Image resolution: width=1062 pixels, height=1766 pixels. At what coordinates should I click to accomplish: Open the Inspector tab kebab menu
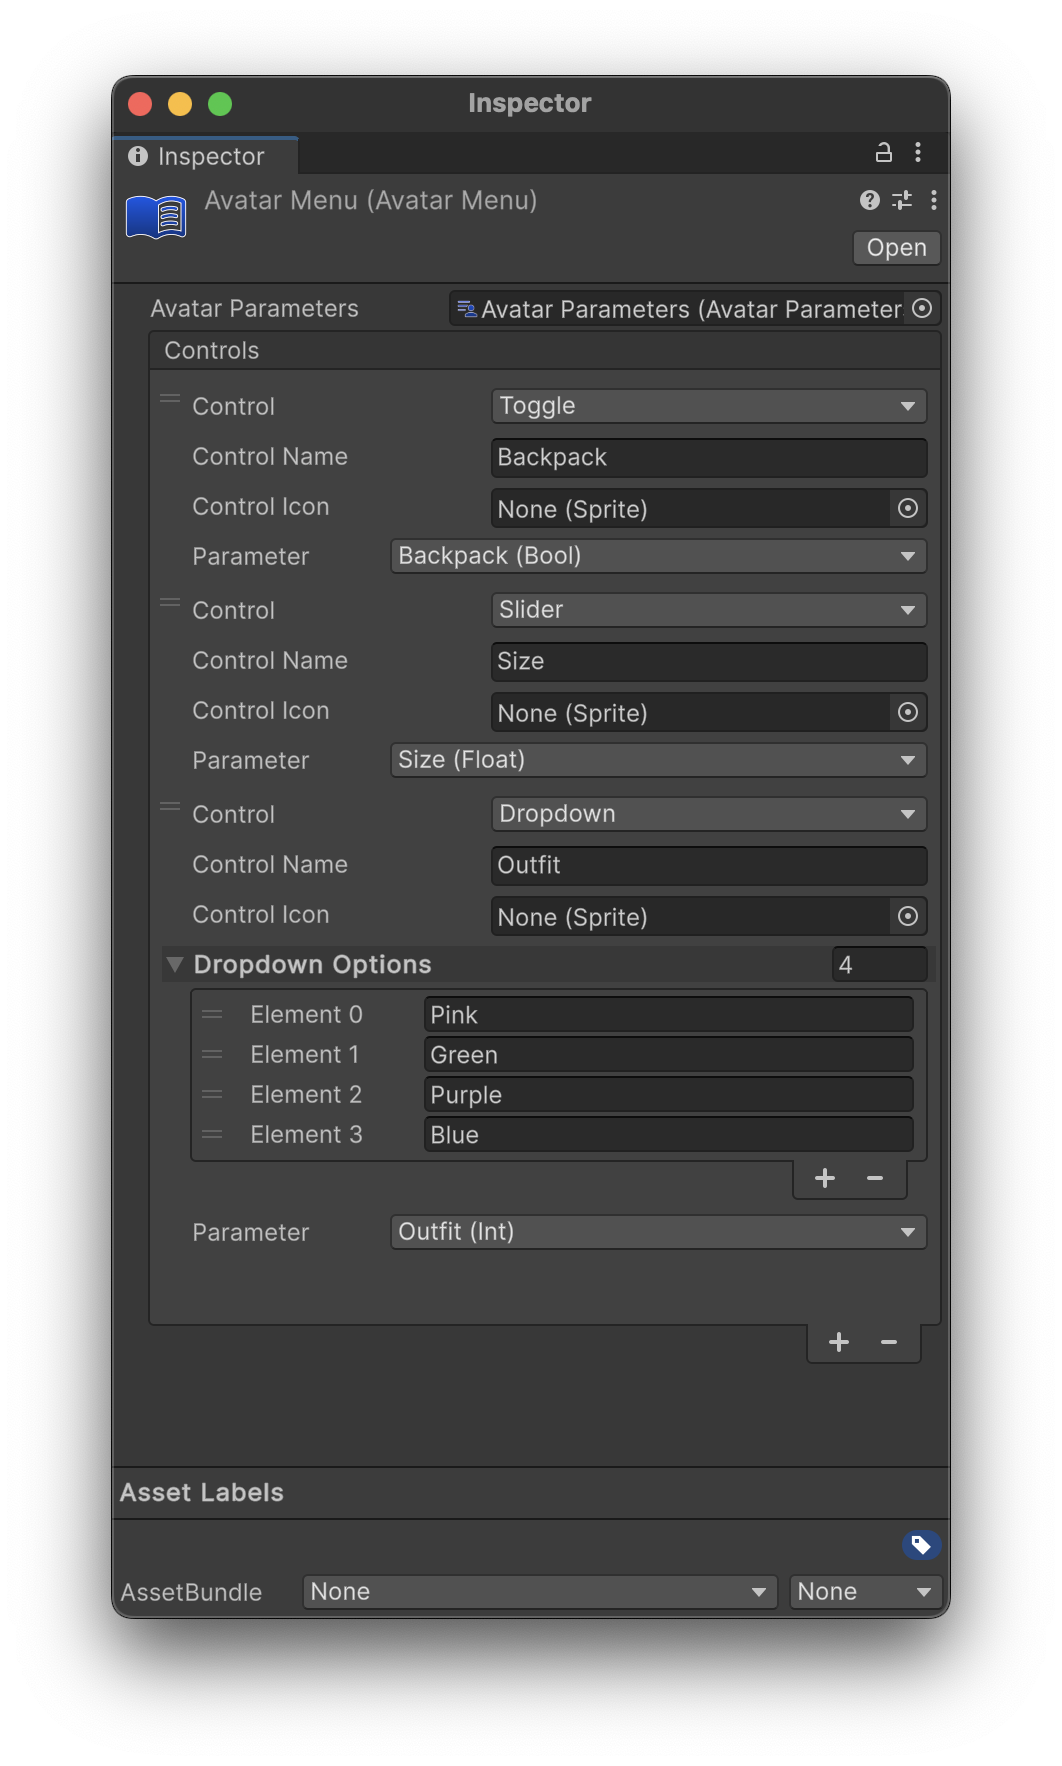click(918, 153)
